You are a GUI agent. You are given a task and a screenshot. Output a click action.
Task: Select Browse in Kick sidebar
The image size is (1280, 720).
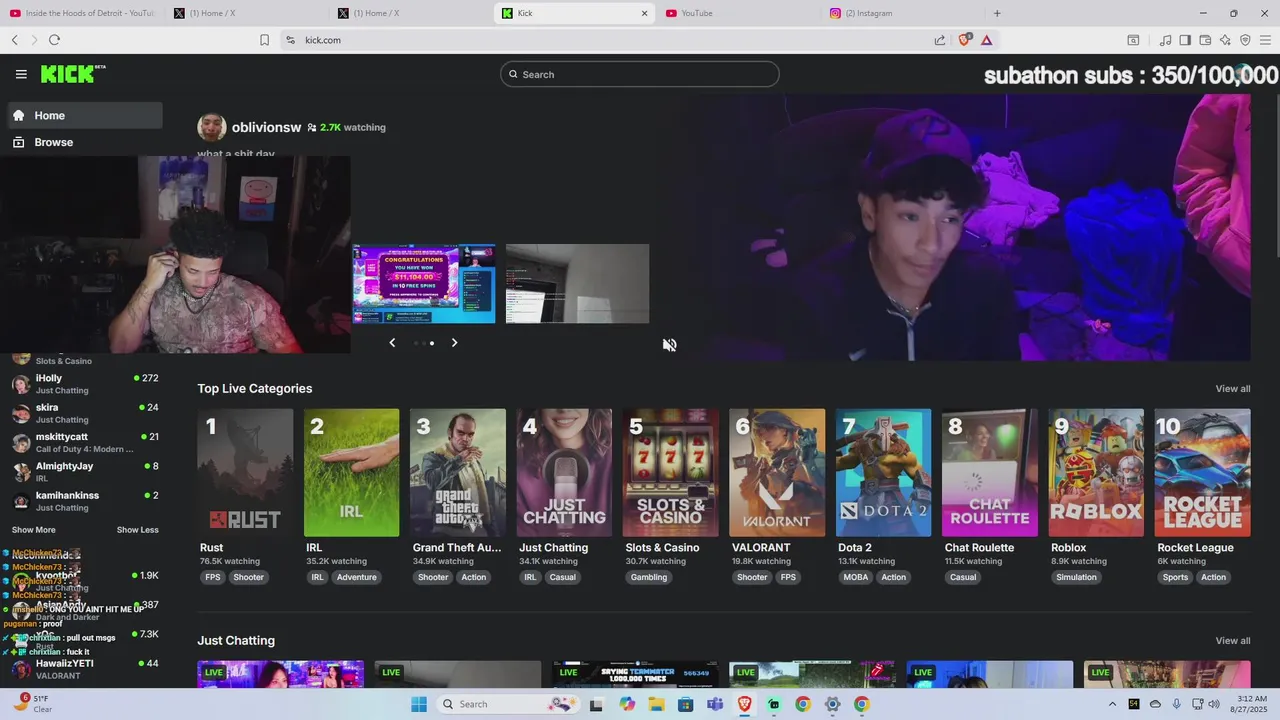85,142
